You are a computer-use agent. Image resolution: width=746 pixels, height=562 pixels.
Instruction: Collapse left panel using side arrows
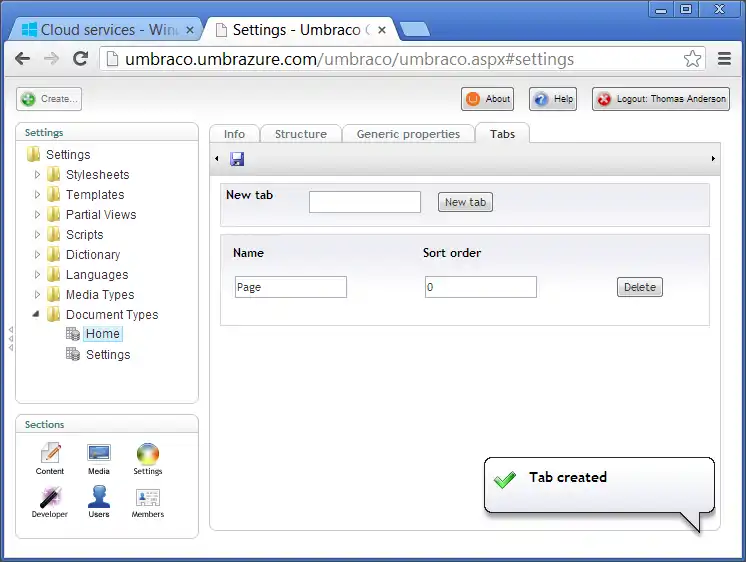(10, 338)
